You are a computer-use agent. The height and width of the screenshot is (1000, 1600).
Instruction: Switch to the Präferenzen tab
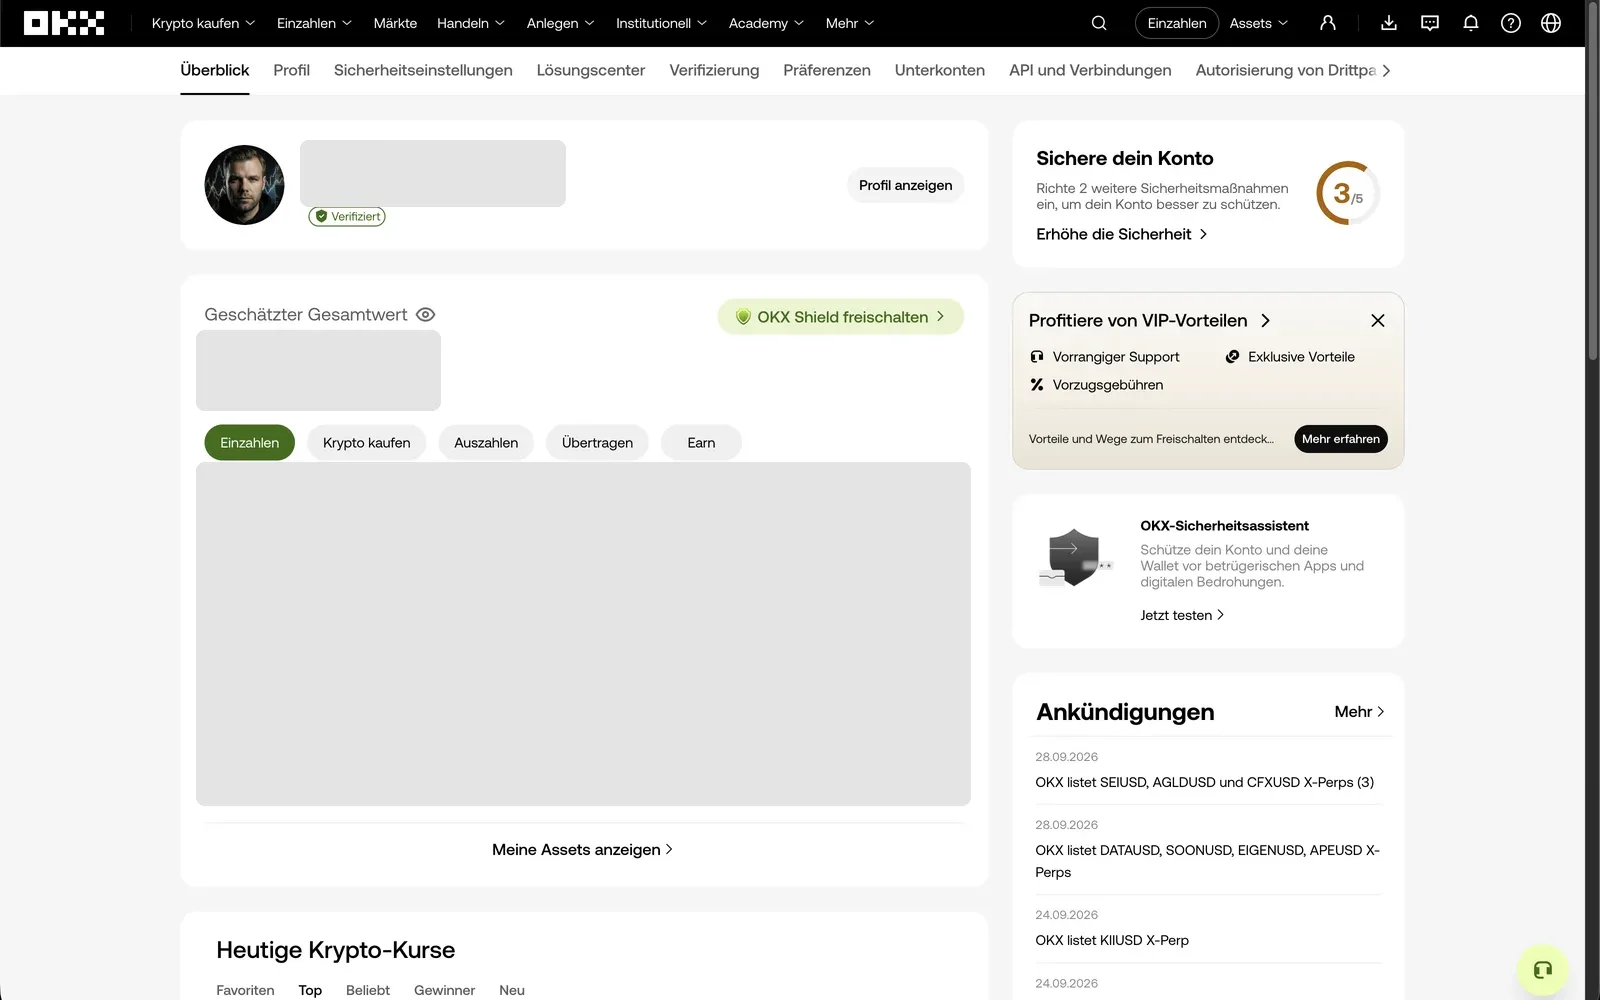pyautogui.click(x=827, y=70)
